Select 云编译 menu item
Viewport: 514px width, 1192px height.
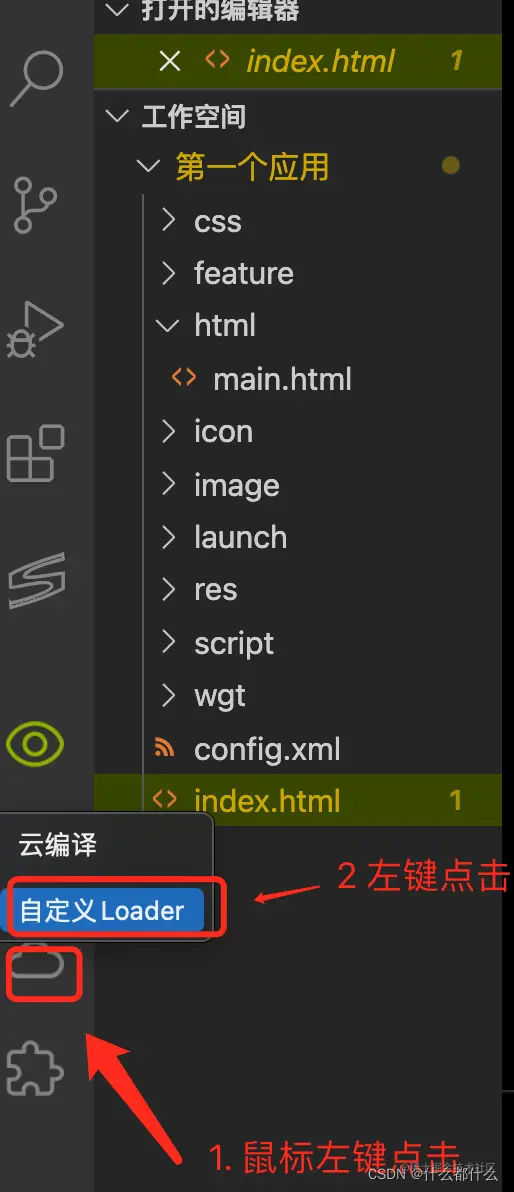click(59, 845)
